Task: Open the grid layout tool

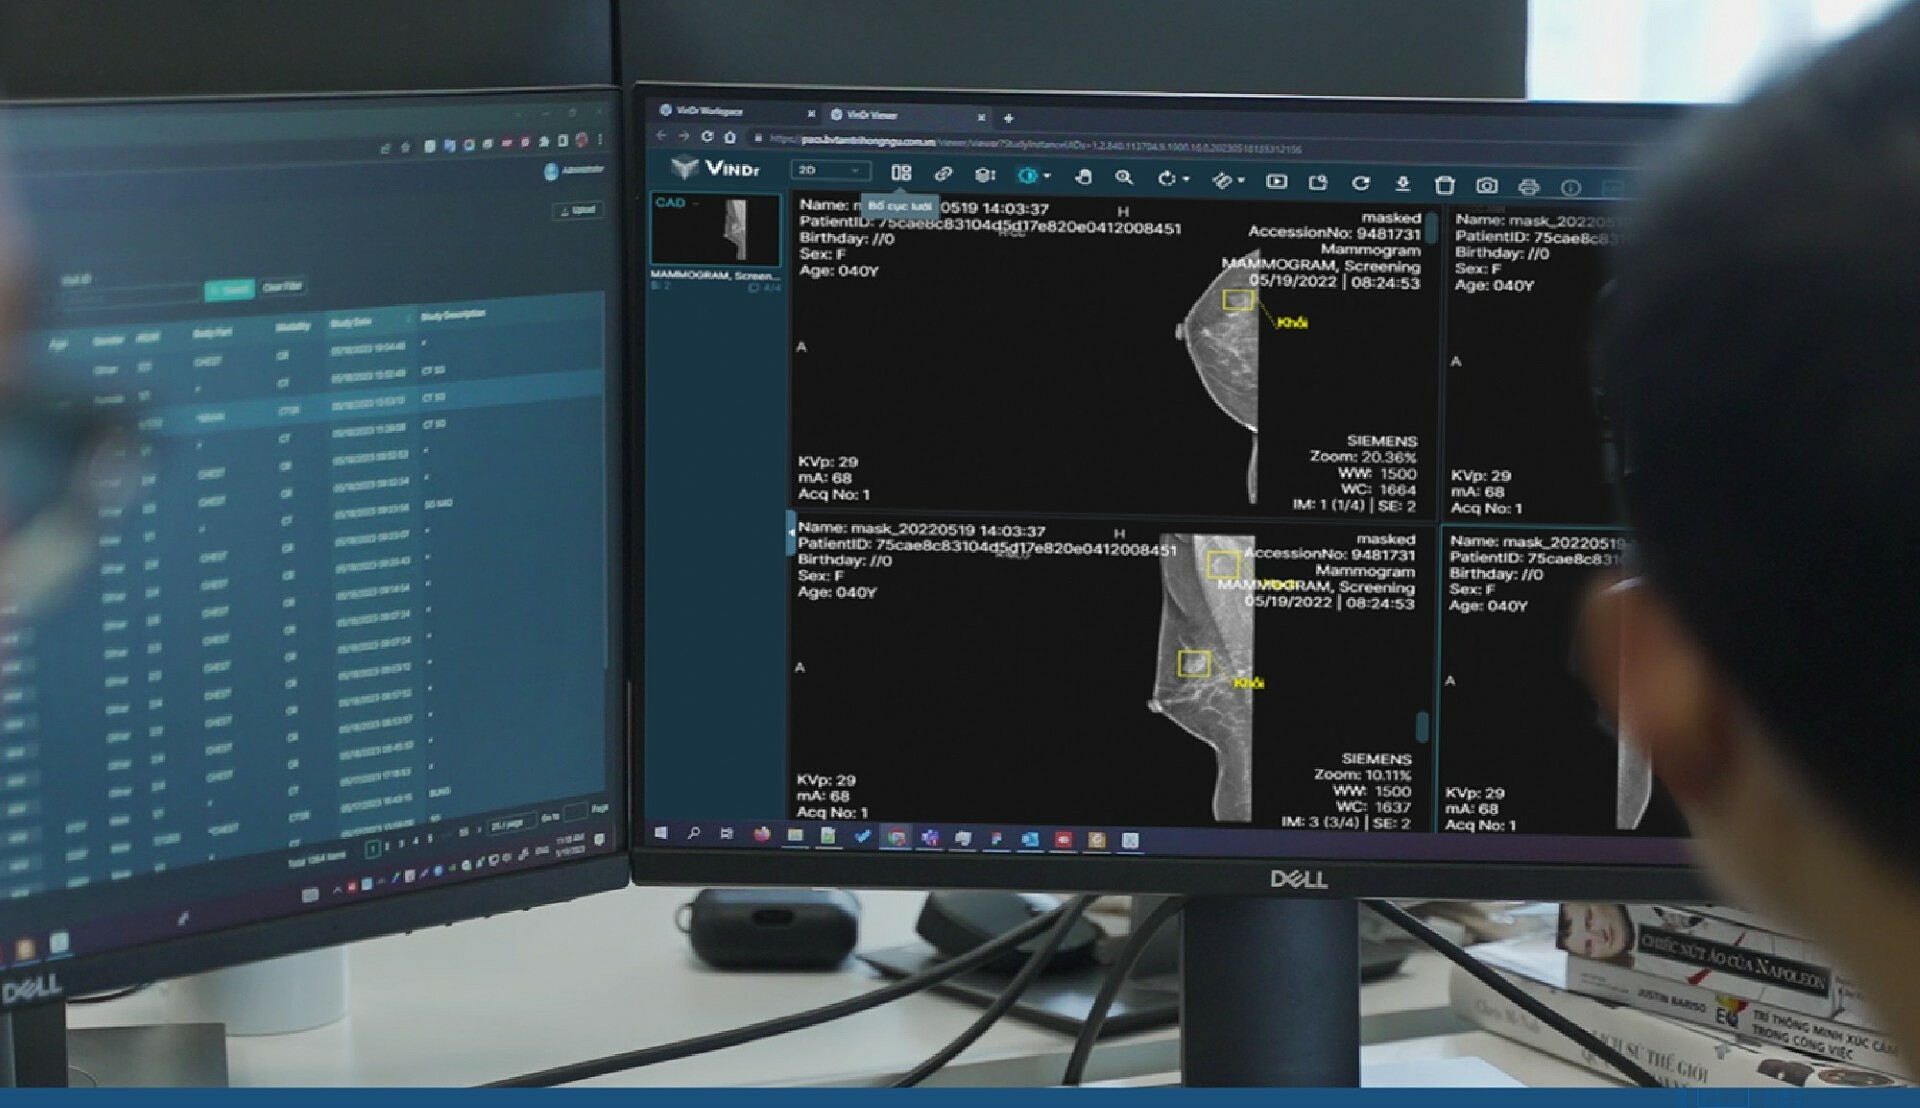Action: click(901, 173)
